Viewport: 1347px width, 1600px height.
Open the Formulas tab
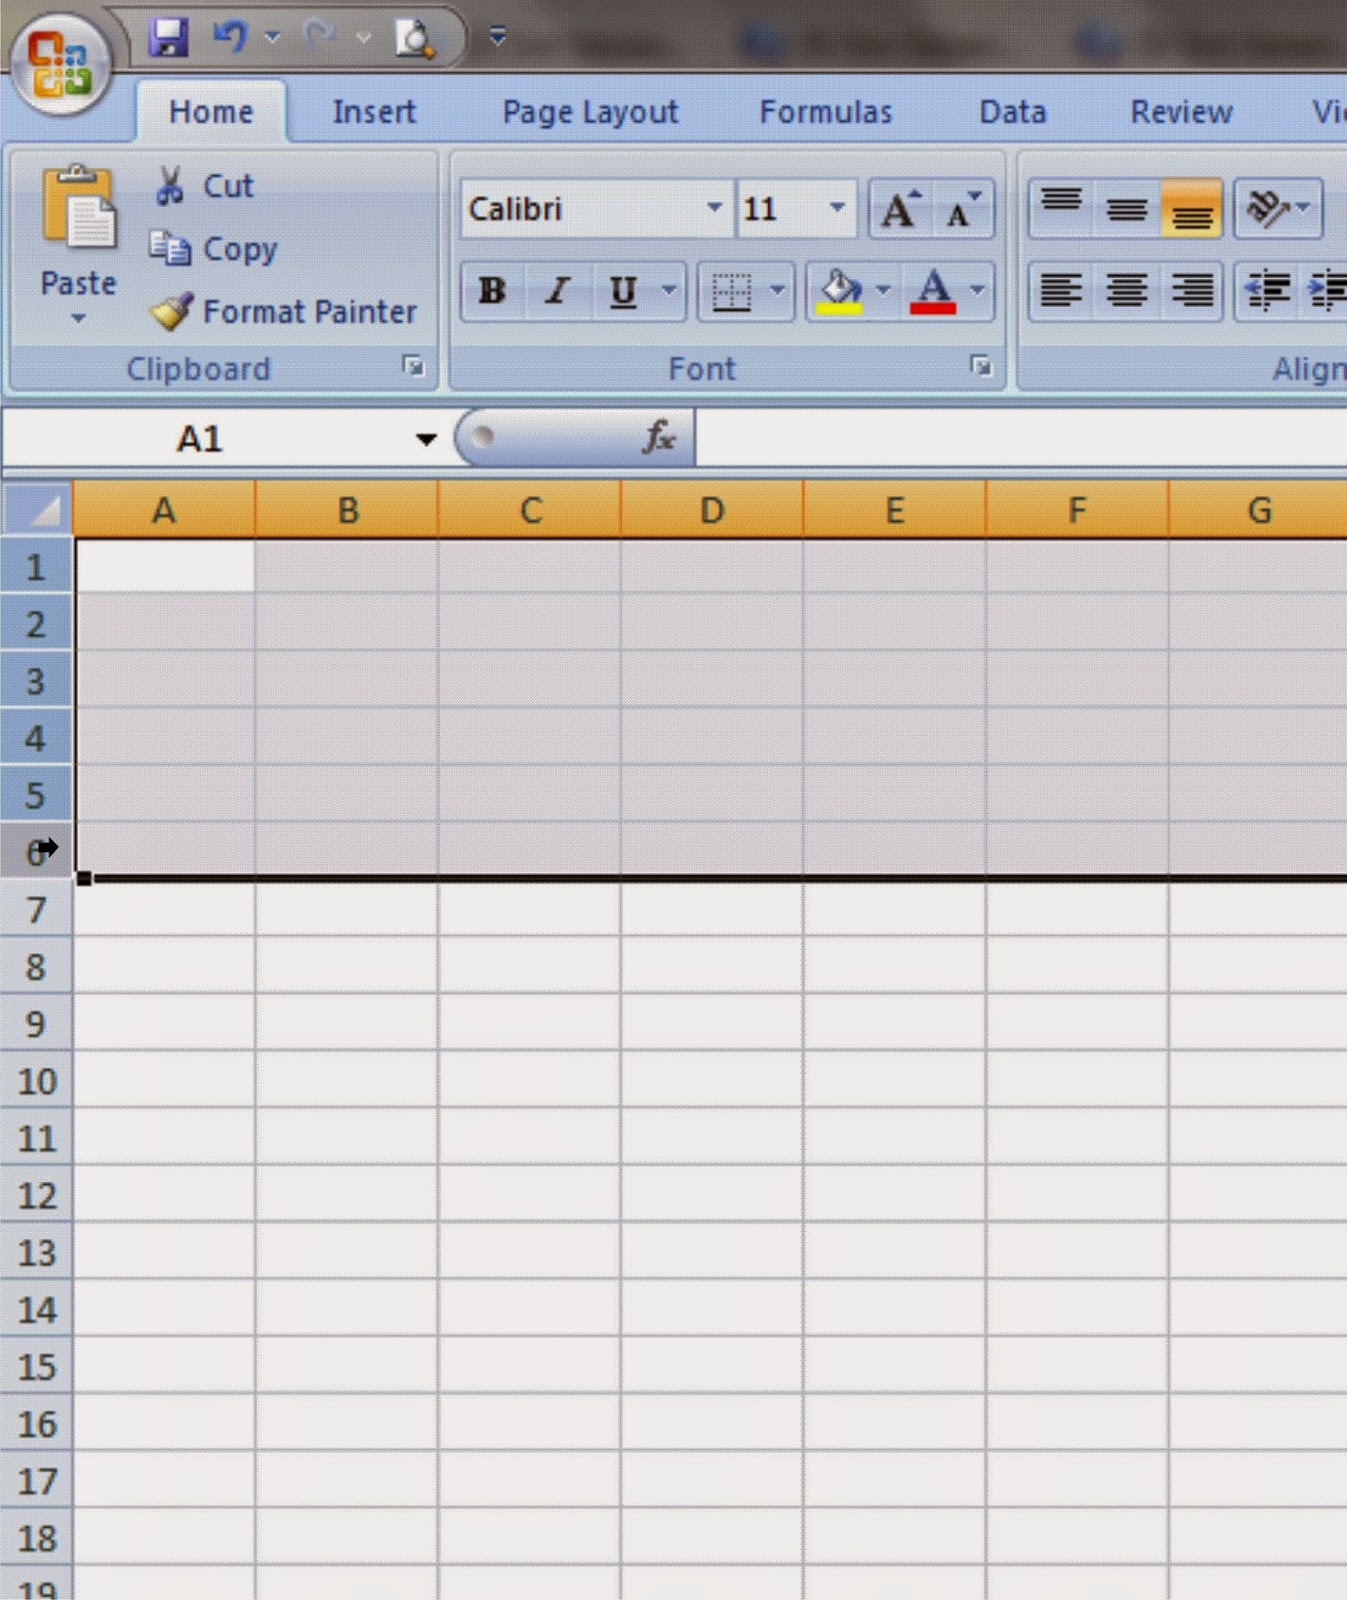[825, 112]
